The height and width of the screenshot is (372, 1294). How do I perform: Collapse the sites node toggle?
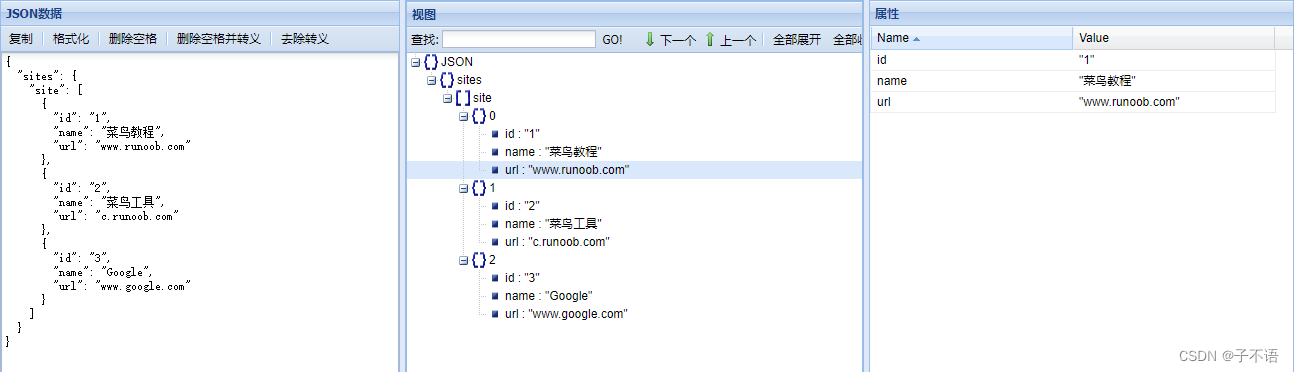pyautogui.click(x=432, y=80)
